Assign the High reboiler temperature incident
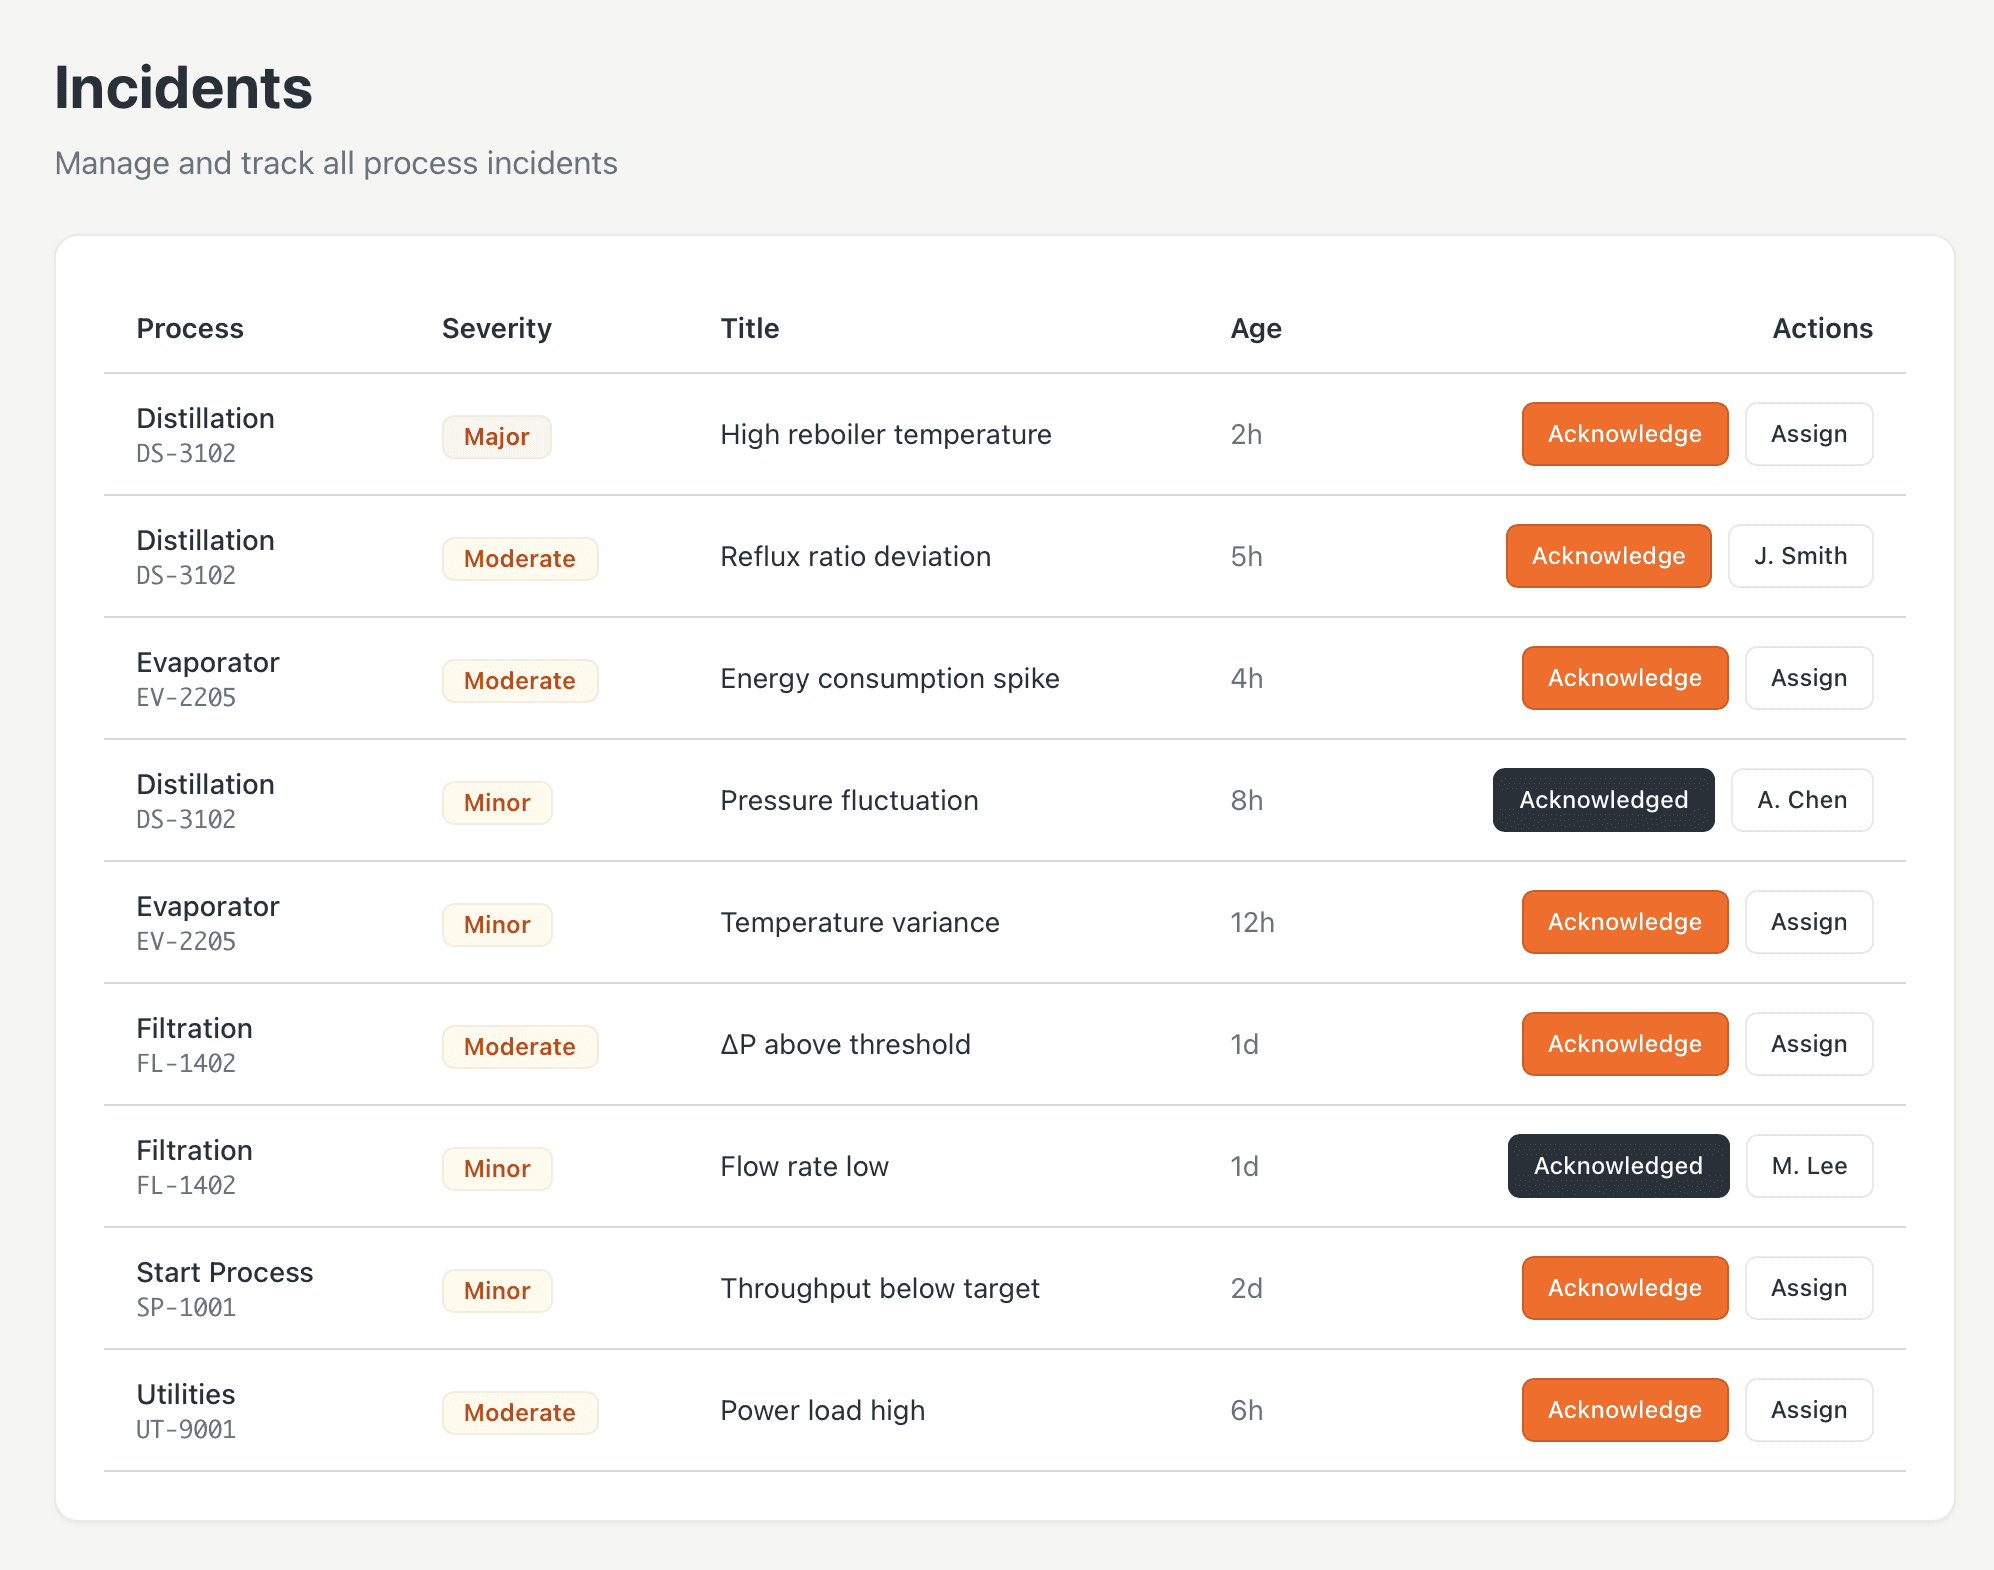 (x=1808, y=434)
